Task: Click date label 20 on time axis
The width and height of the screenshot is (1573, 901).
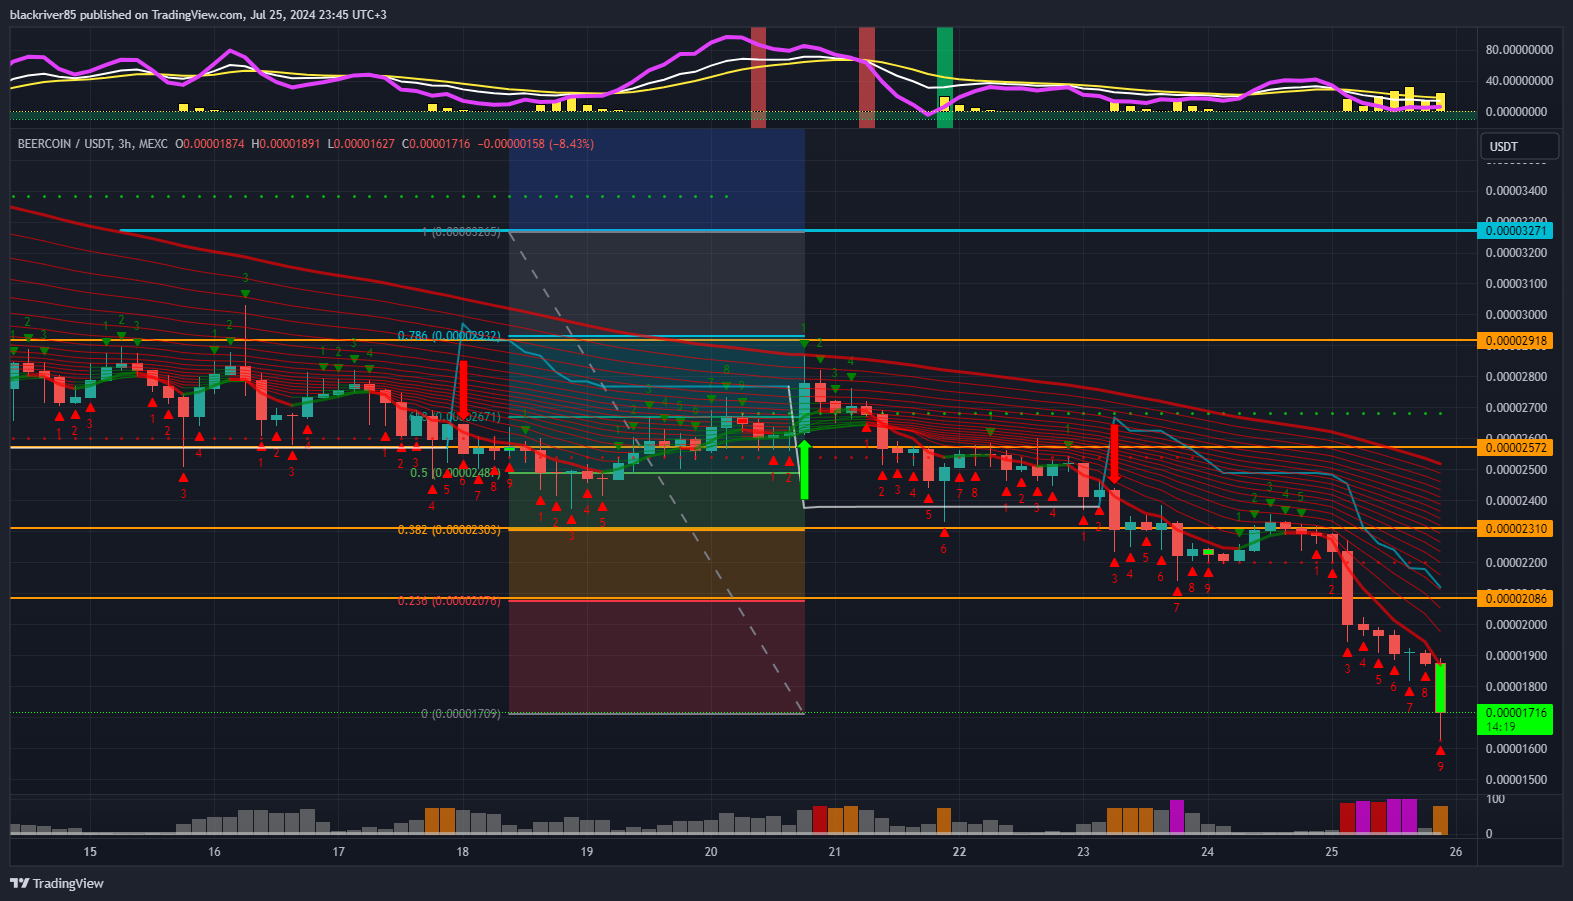Action: coord(711,852)
